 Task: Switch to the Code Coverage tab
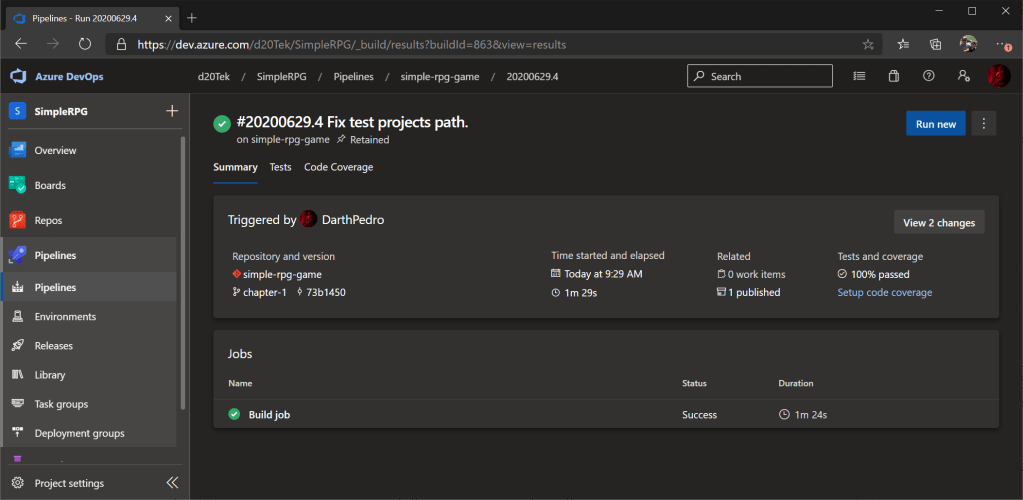pos(338,167)
